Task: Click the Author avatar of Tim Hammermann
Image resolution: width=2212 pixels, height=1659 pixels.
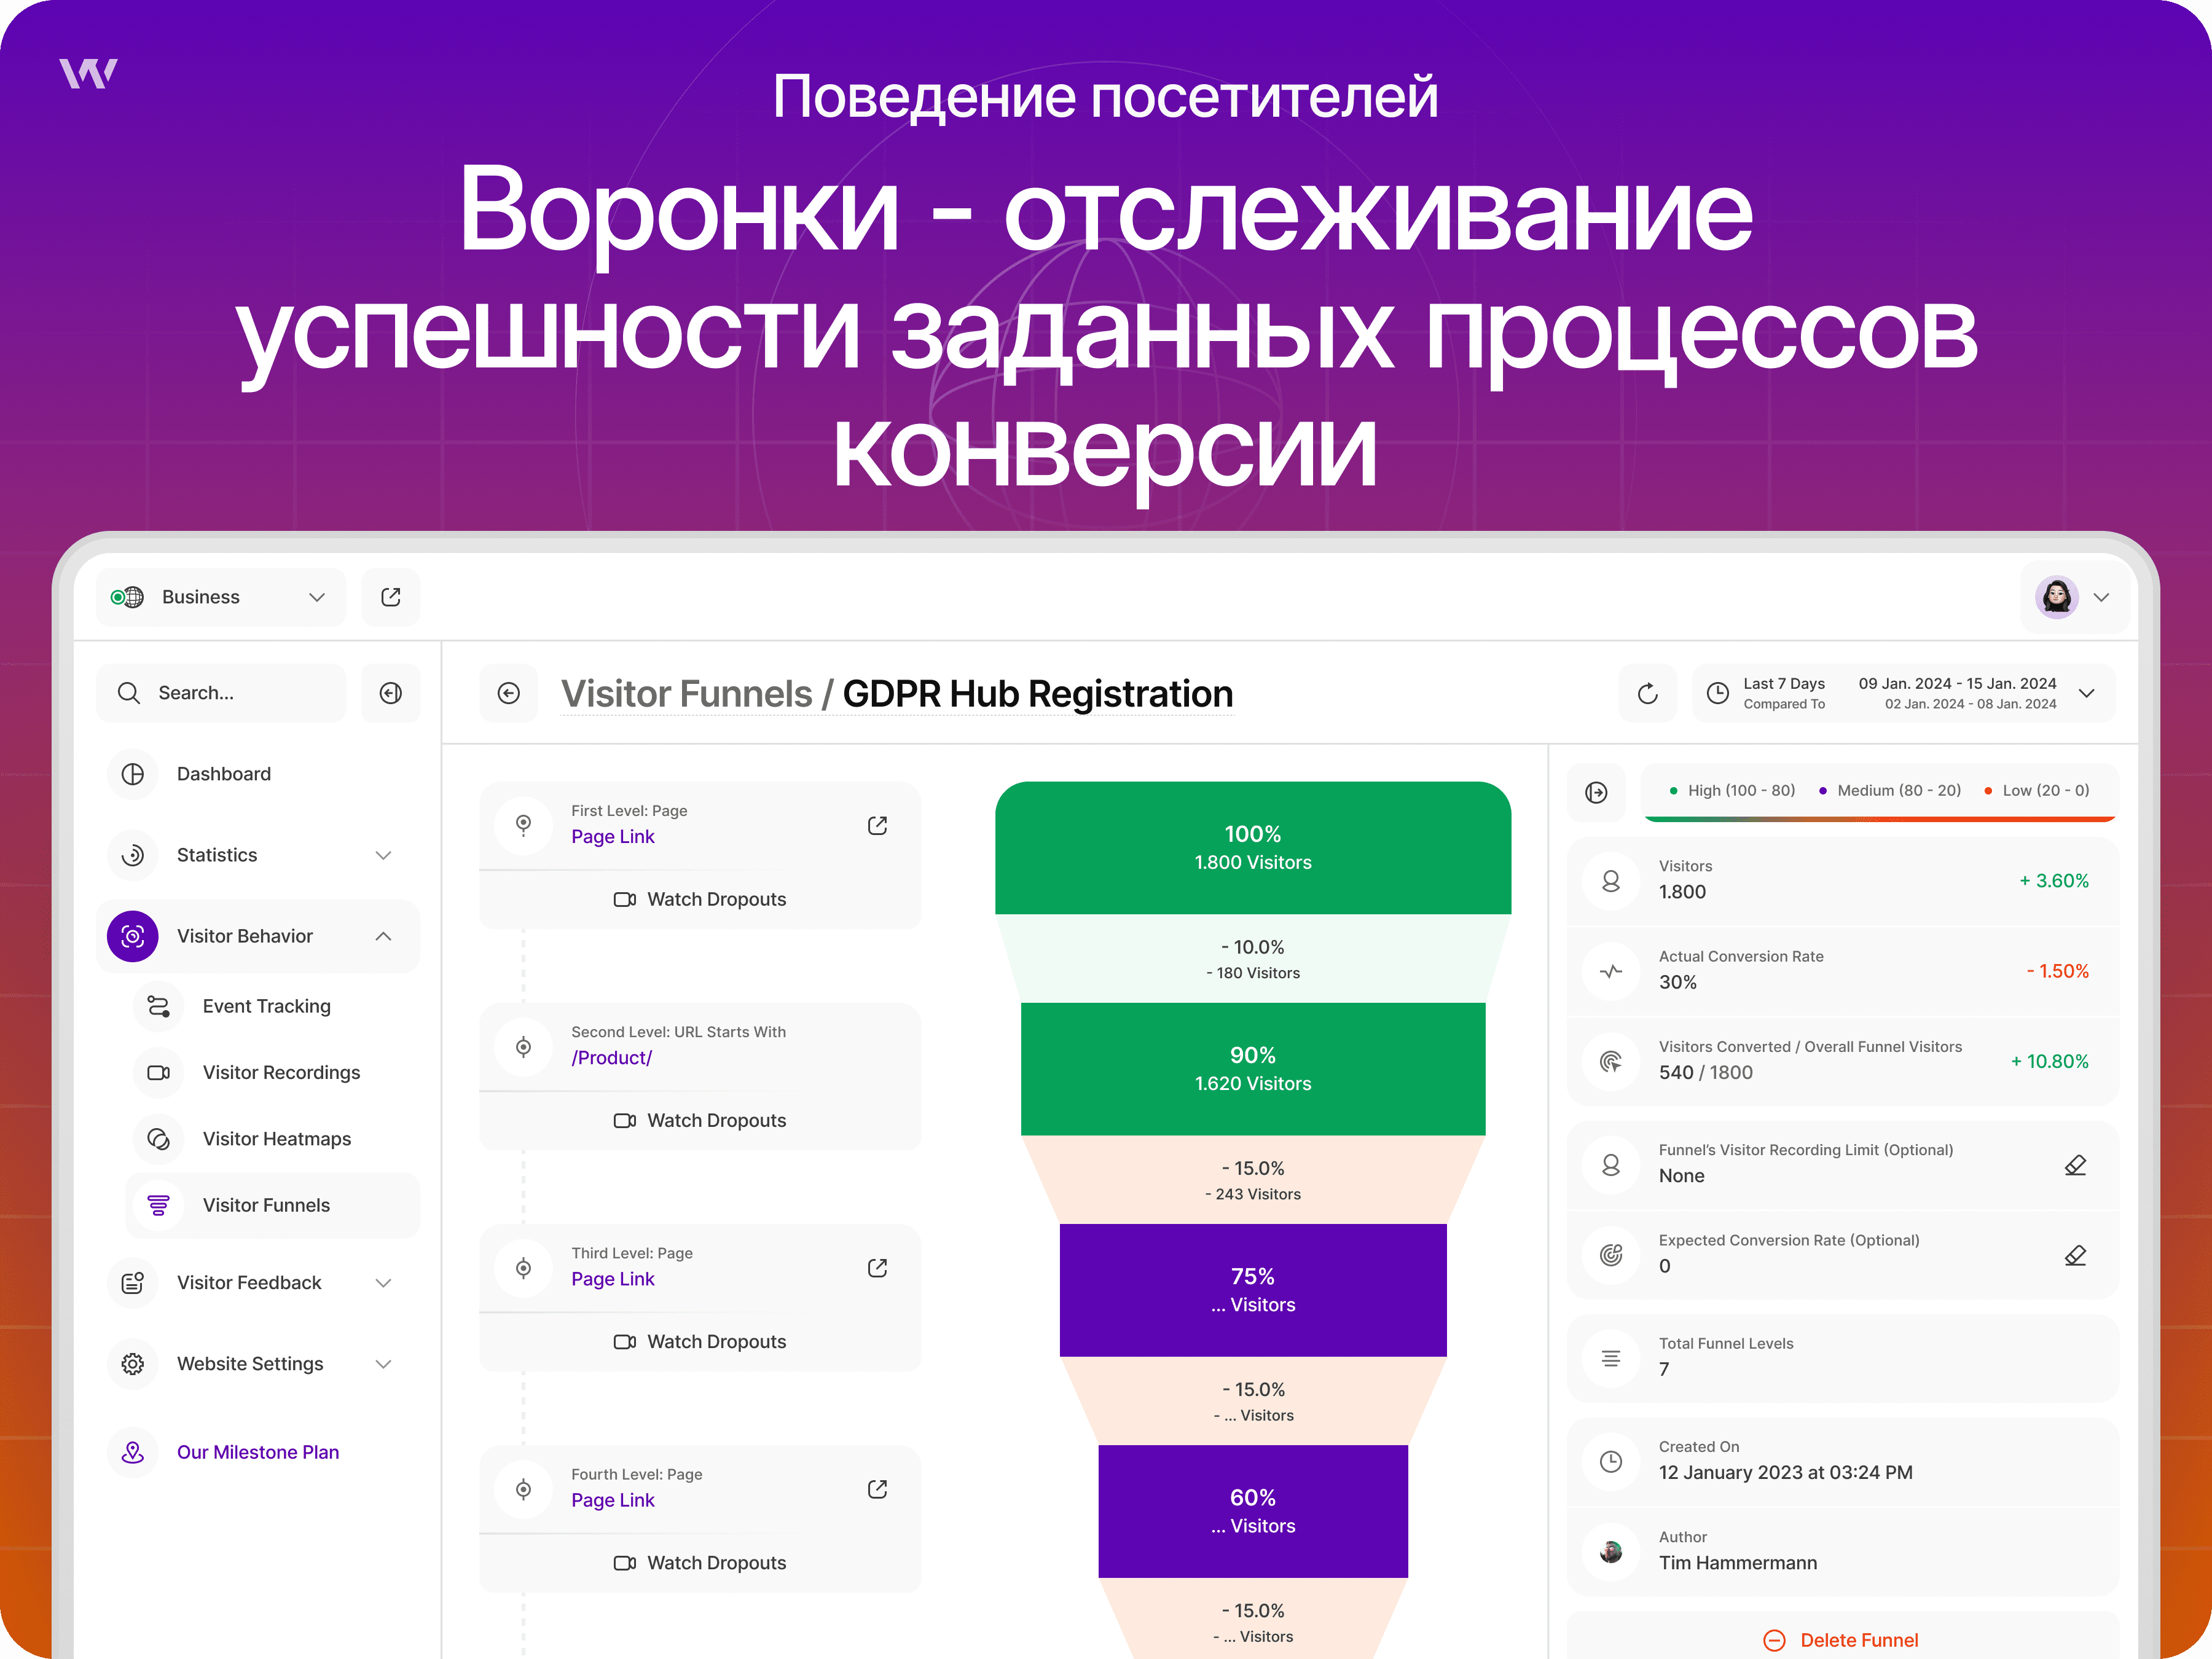Action: (1611, 1551)
